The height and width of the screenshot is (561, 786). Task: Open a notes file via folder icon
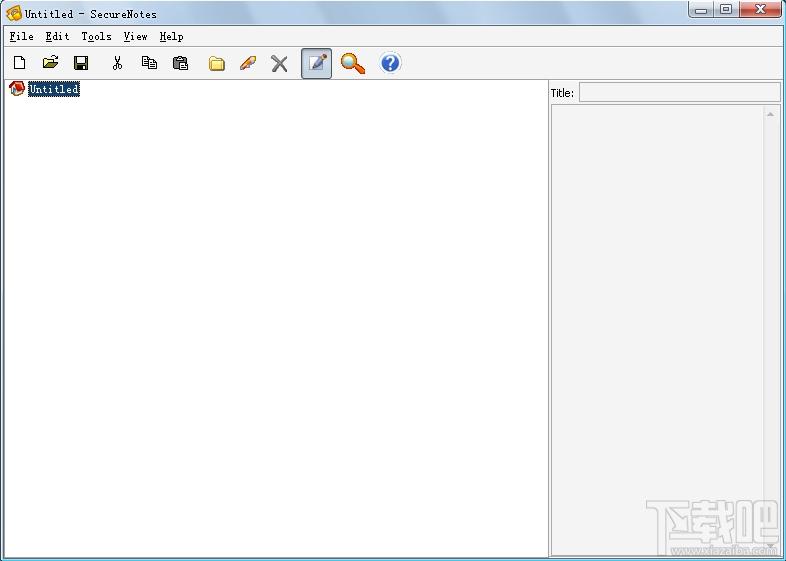[50, 63]
